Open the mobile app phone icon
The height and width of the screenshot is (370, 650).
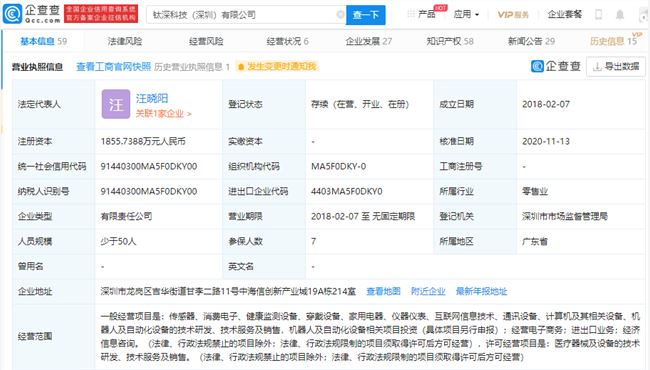[x=598, y=15]
